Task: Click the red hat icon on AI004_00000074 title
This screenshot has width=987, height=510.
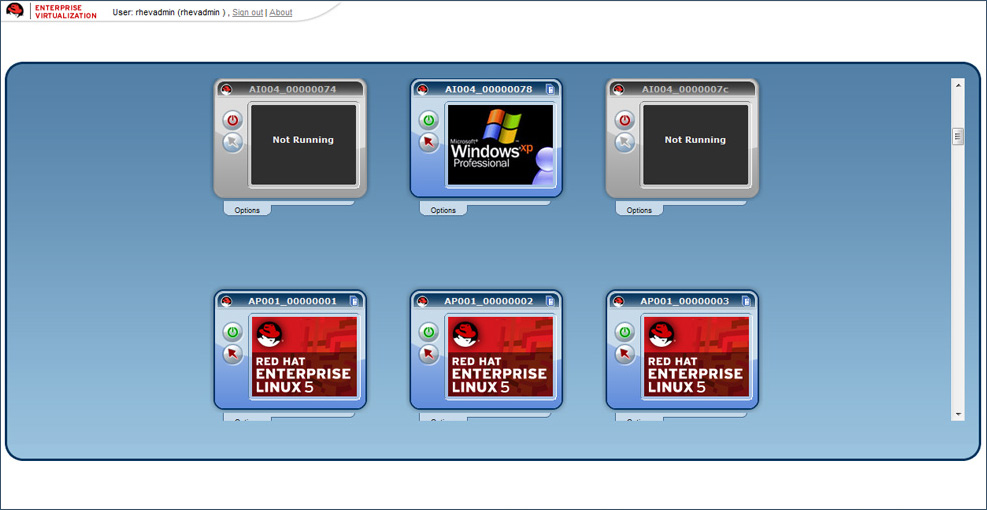Action: tap(227, 89)
